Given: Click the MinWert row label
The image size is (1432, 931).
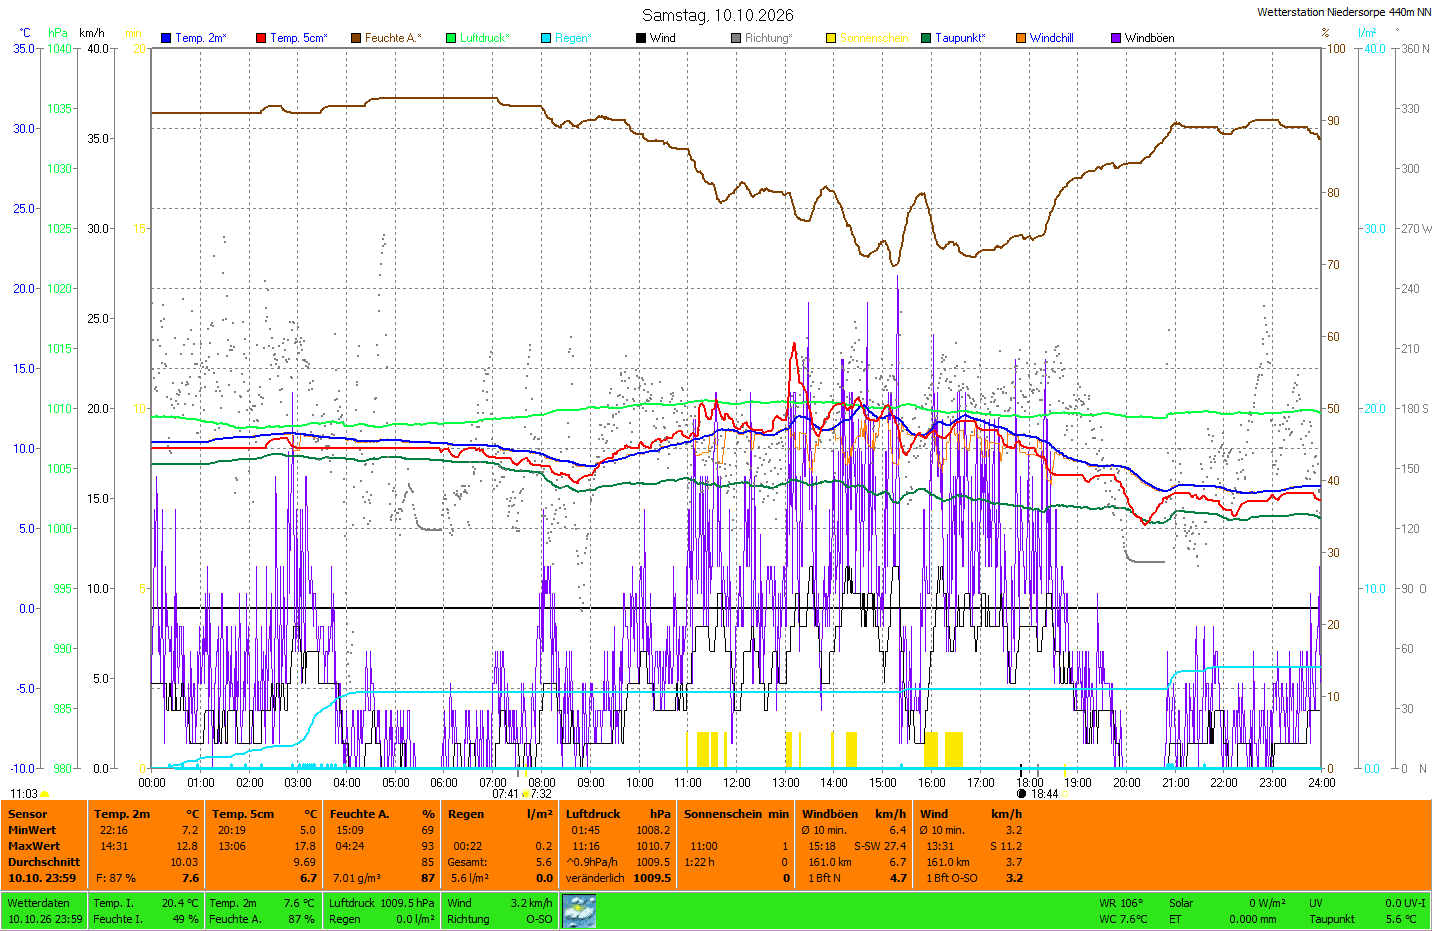Looking at the screenshot, I should click(32, 830).
